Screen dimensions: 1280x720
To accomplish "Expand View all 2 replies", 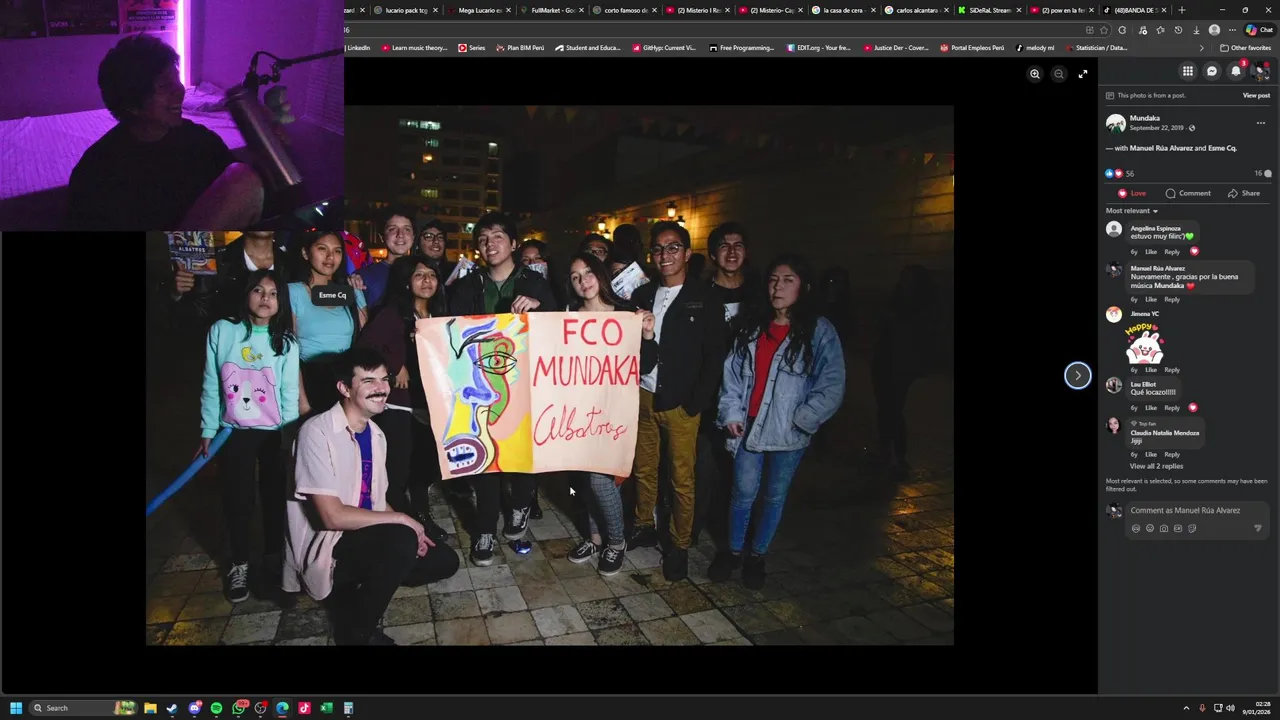I will click(x=1156, y=466).
